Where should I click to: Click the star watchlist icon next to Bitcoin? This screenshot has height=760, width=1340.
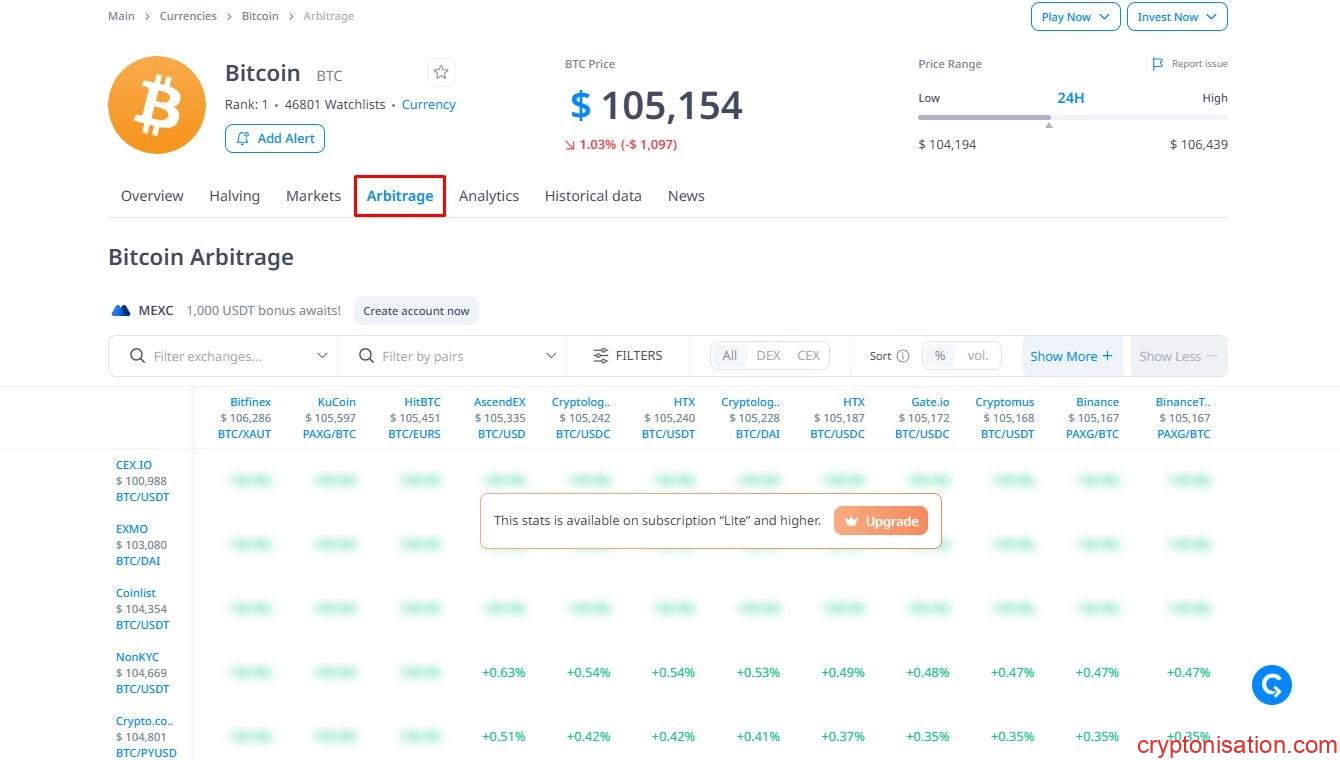tap(441, 73)
